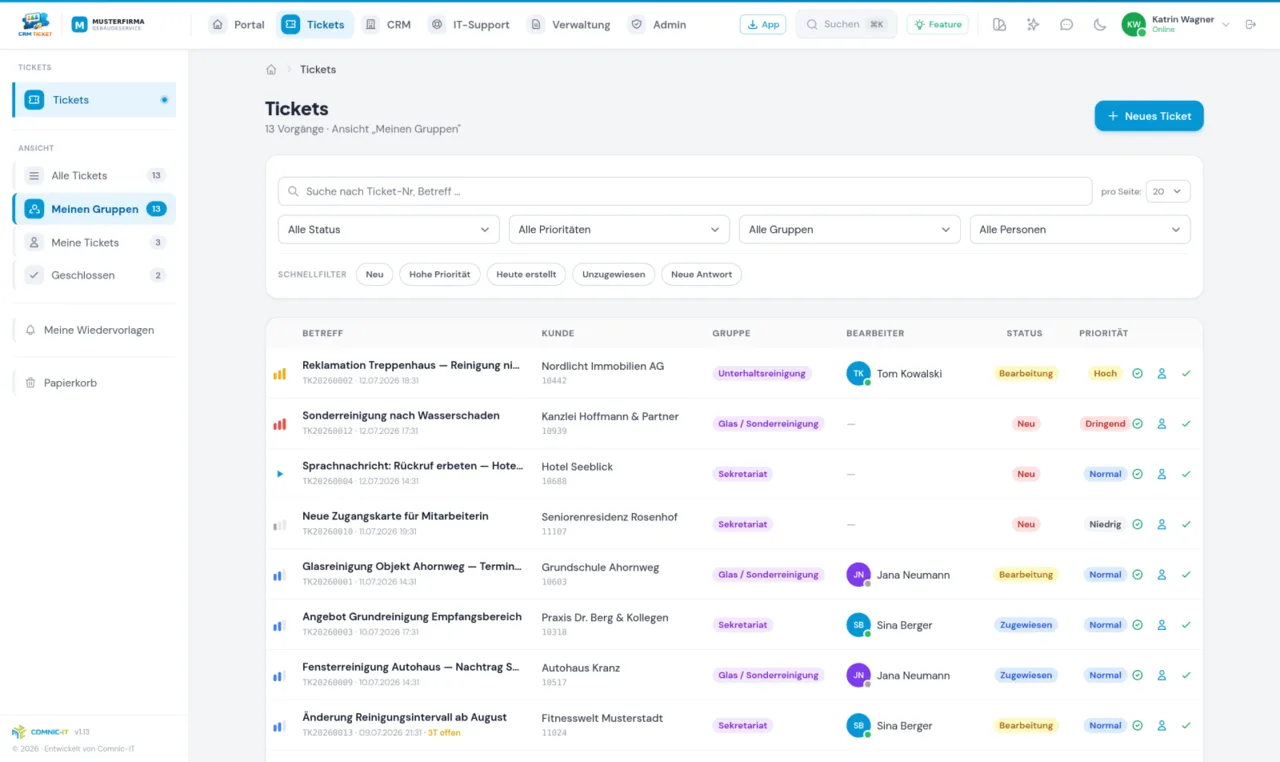Toggle quick filter Neue Antwort

click(701, 274)
